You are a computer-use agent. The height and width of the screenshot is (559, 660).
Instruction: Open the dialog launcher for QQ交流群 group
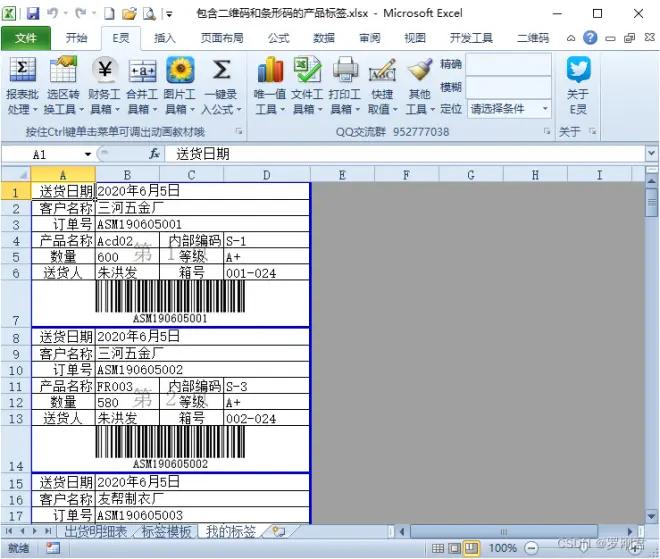click(546, 131)
